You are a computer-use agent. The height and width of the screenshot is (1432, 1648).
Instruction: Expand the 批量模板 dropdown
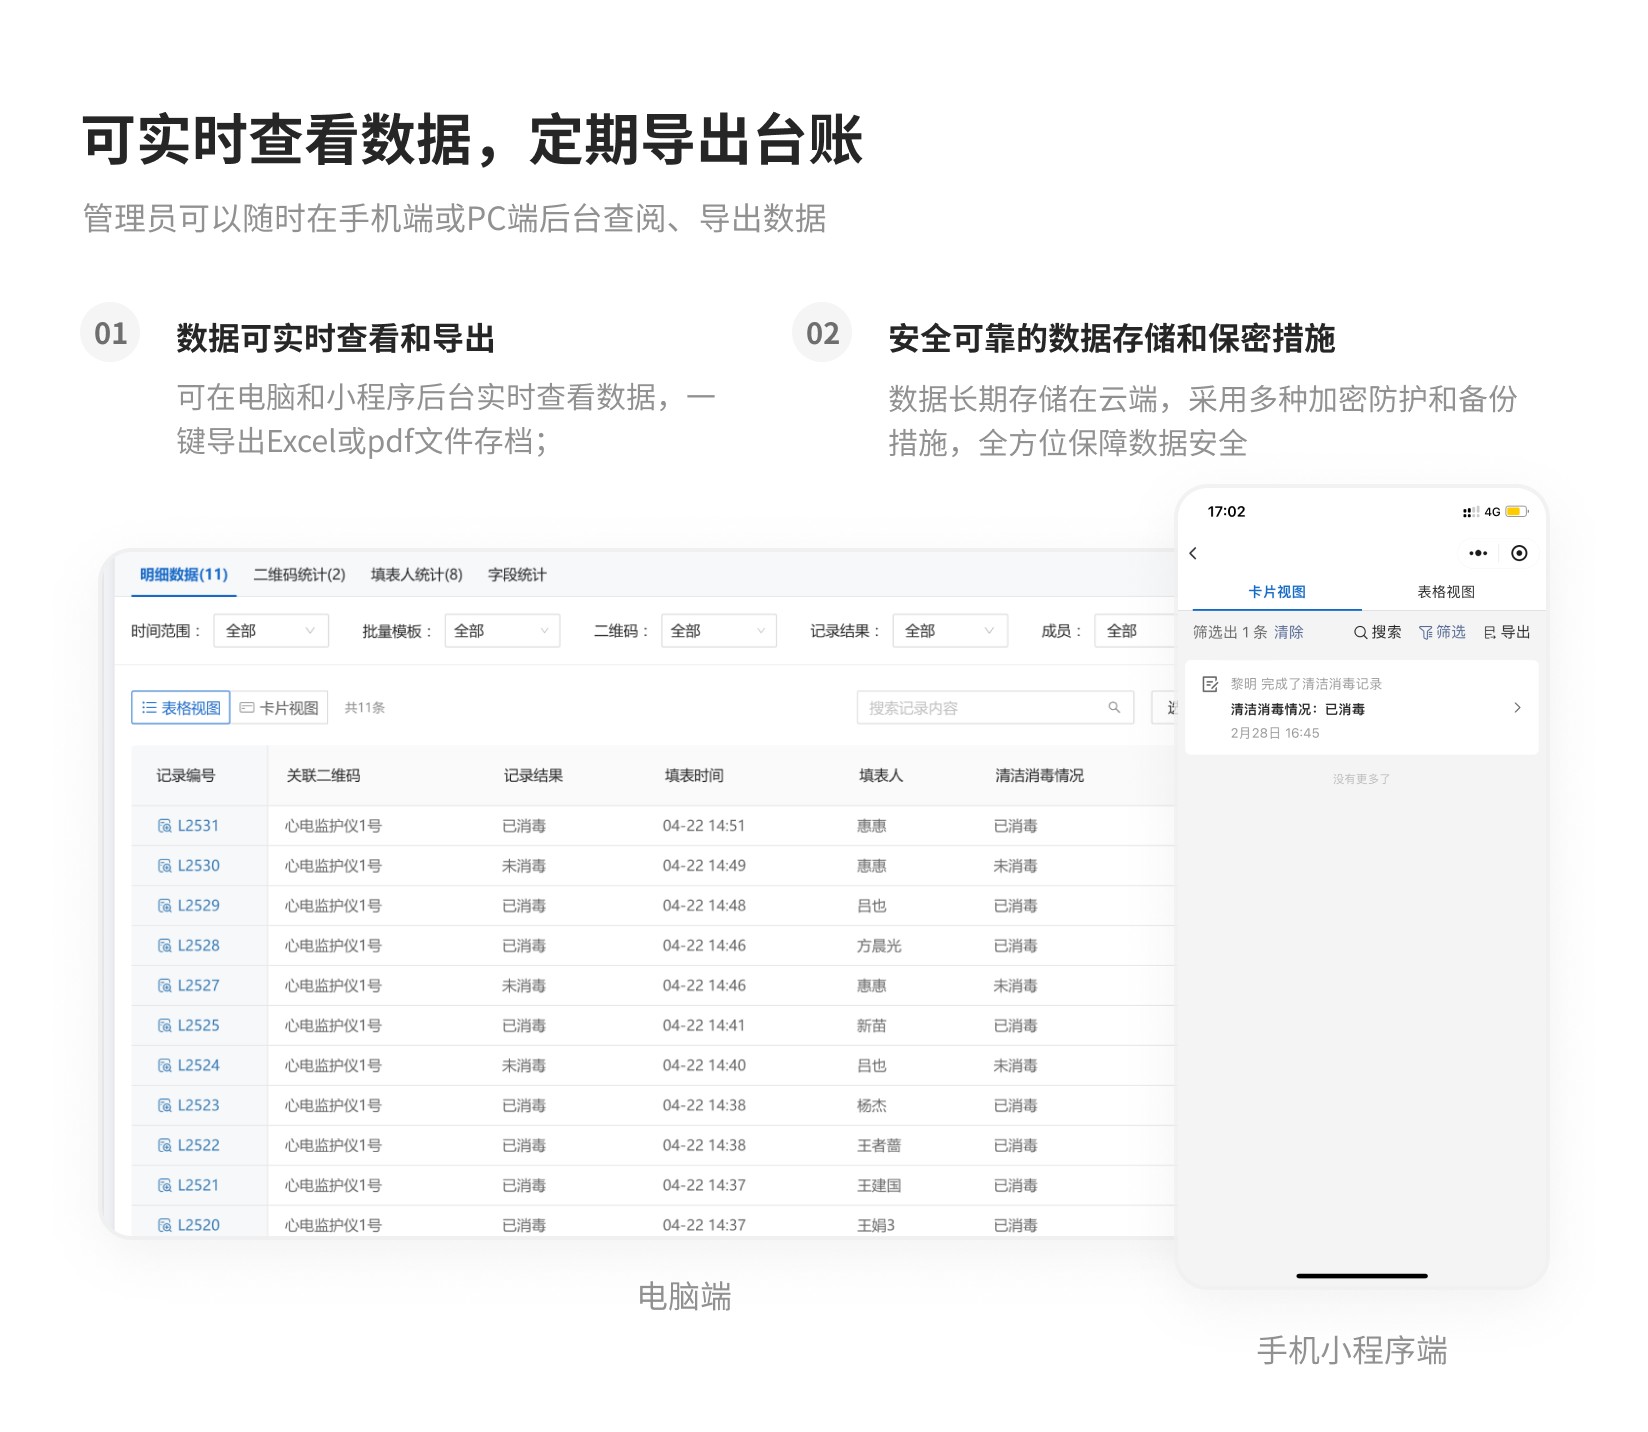point(502,631)
